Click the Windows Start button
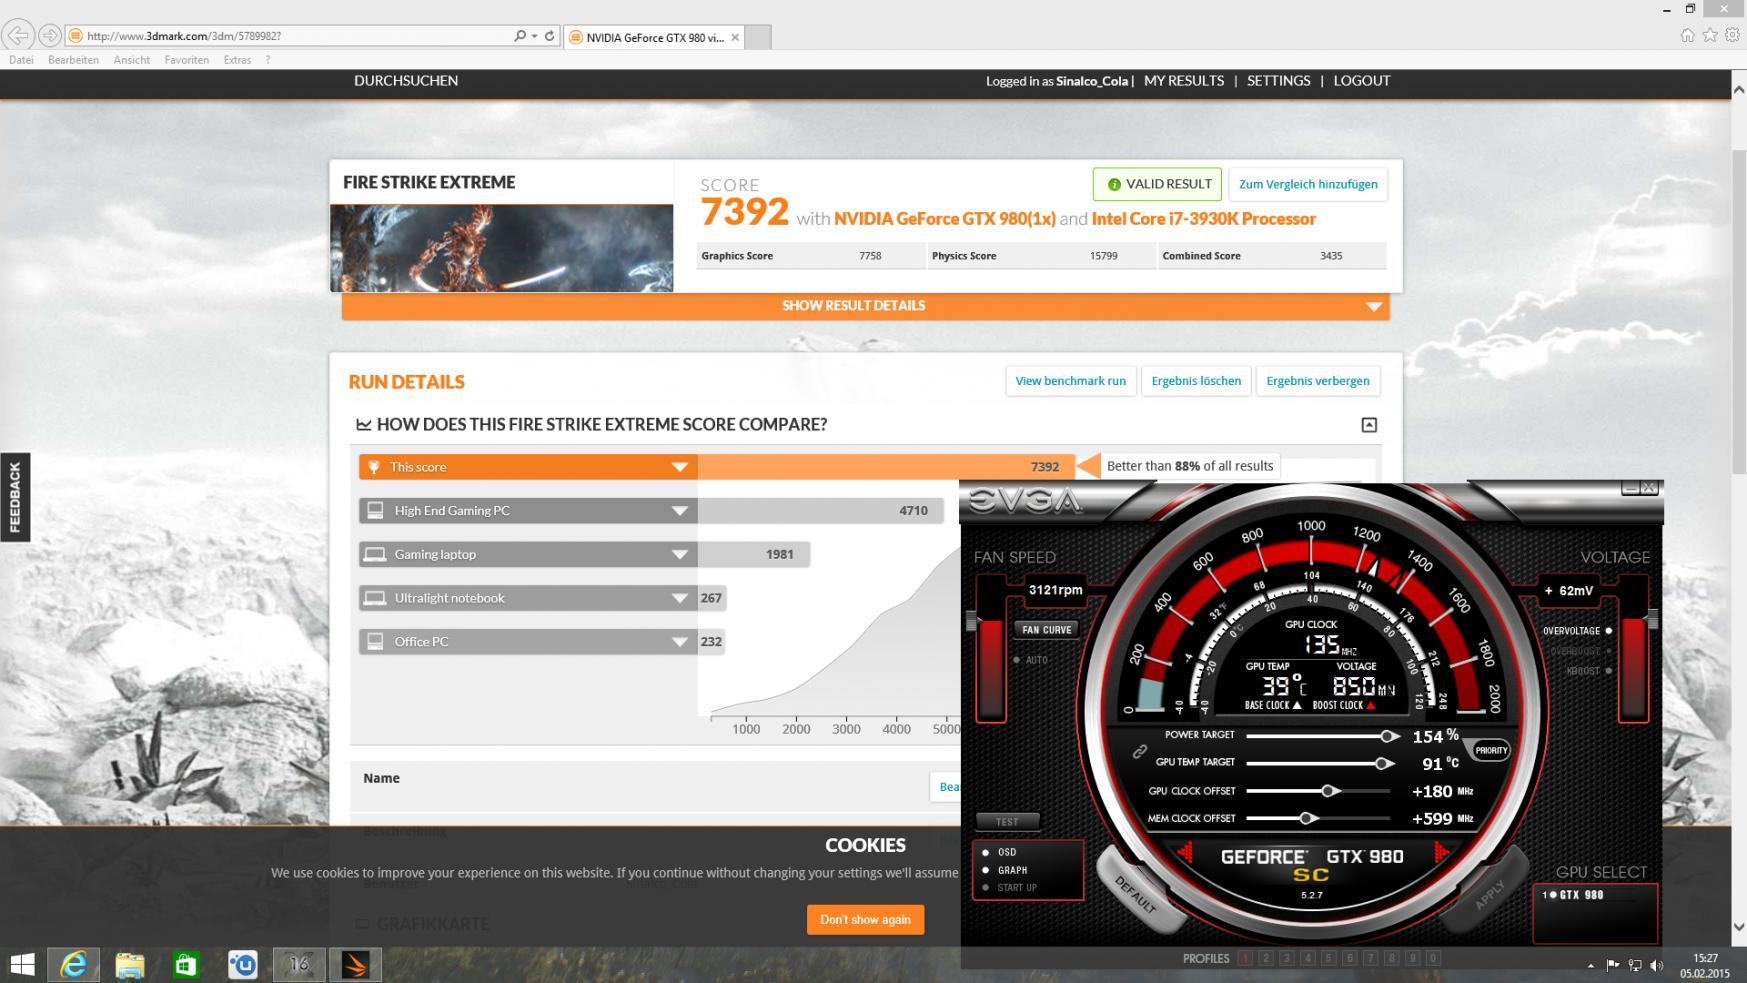This screenshot has height=983, width=1747. [22, 964]
